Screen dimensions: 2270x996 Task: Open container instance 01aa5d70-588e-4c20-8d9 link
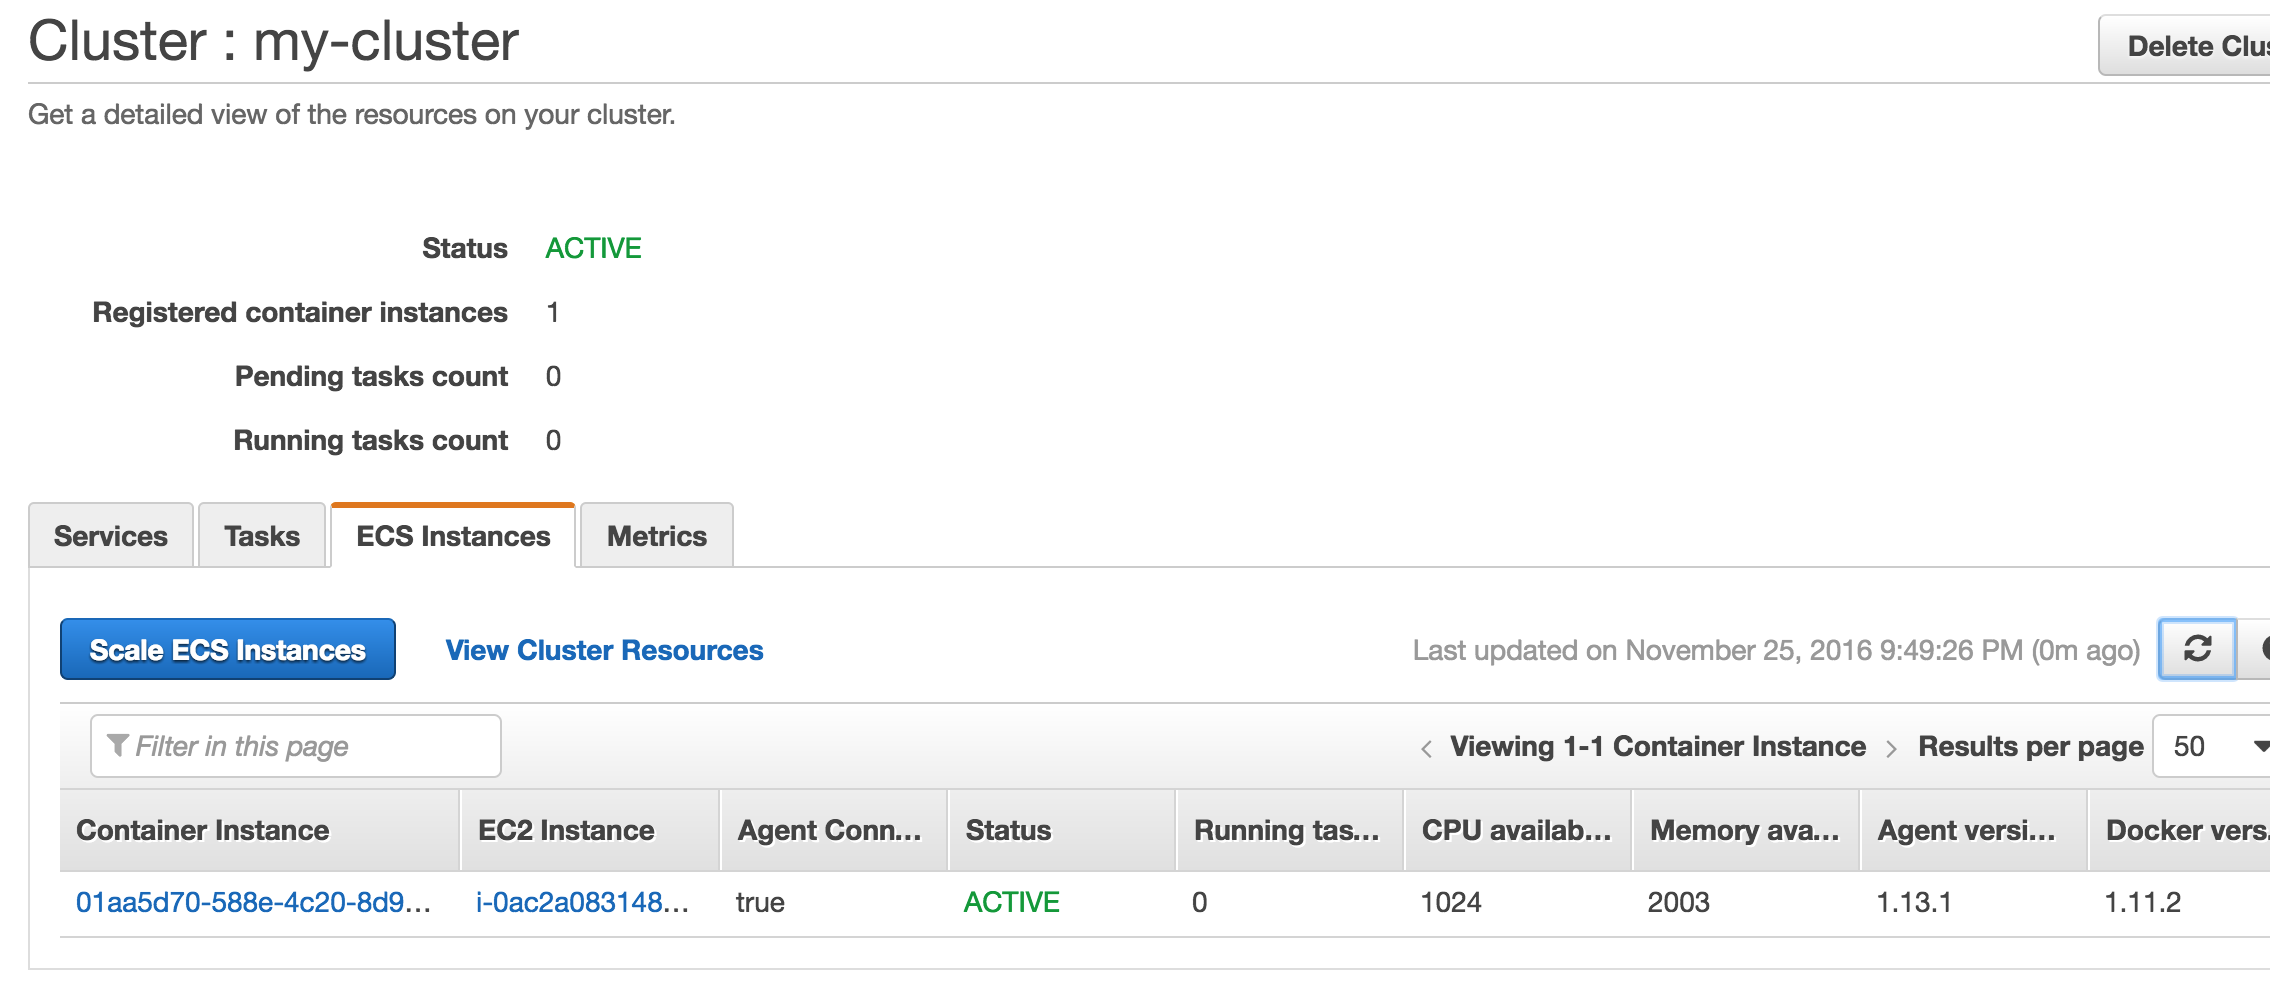click(253, 902)
